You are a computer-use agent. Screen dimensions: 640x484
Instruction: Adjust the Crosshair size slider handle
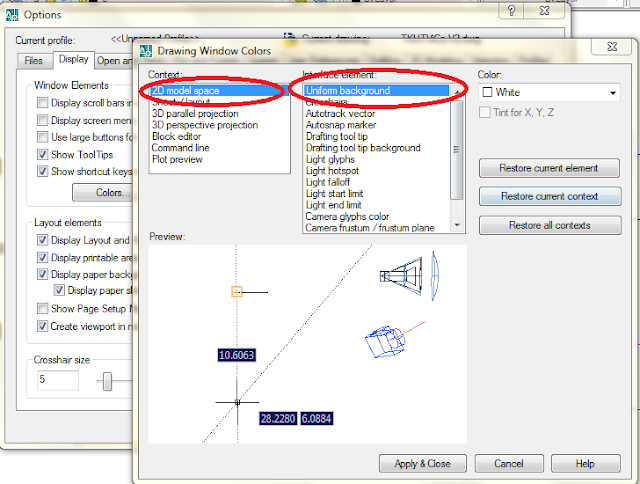click(x=107, y=381)
